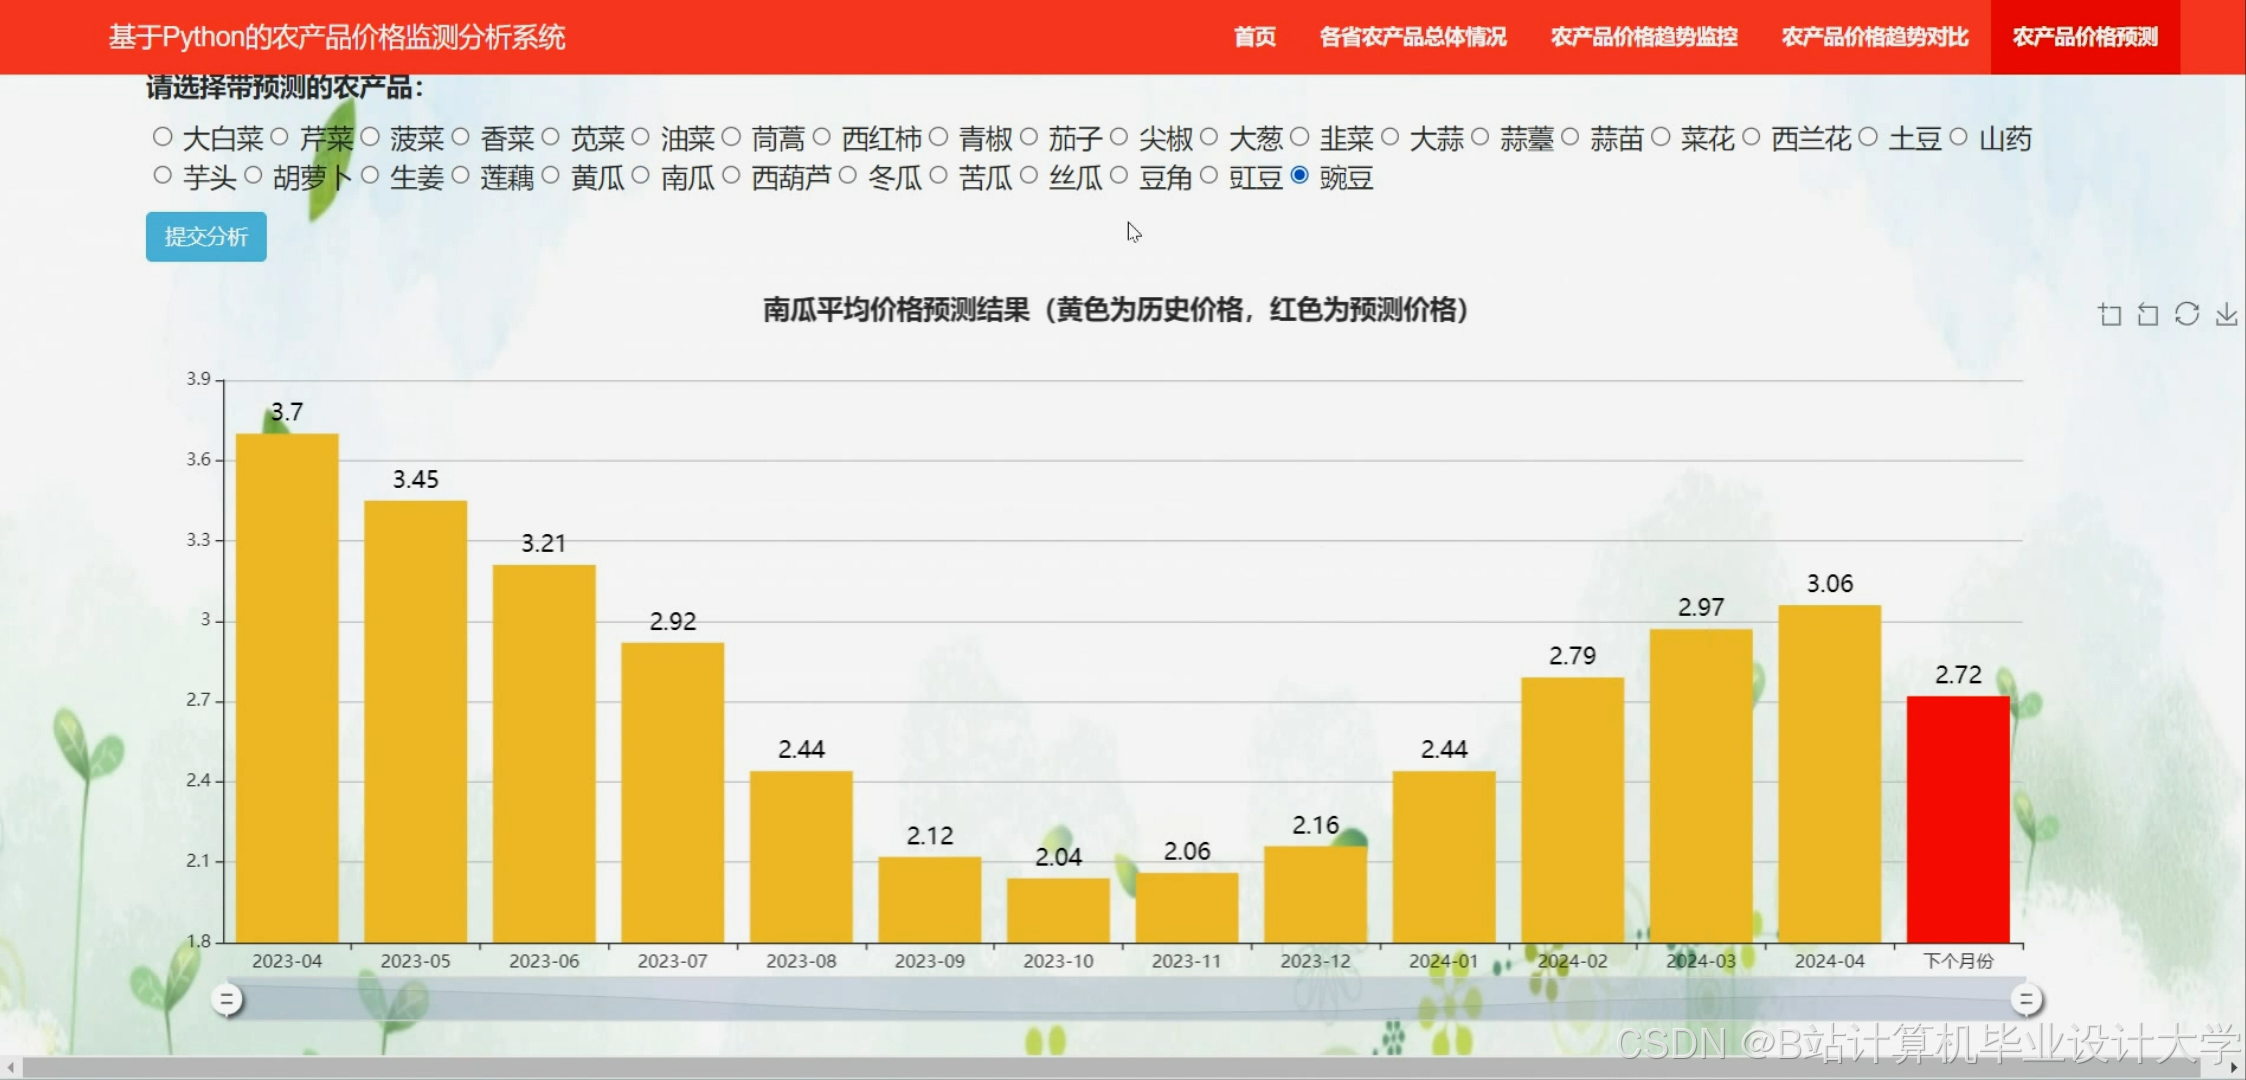
Task: Go to 农产品价格趋势监控 page
Action: [x=1644, y=37]
